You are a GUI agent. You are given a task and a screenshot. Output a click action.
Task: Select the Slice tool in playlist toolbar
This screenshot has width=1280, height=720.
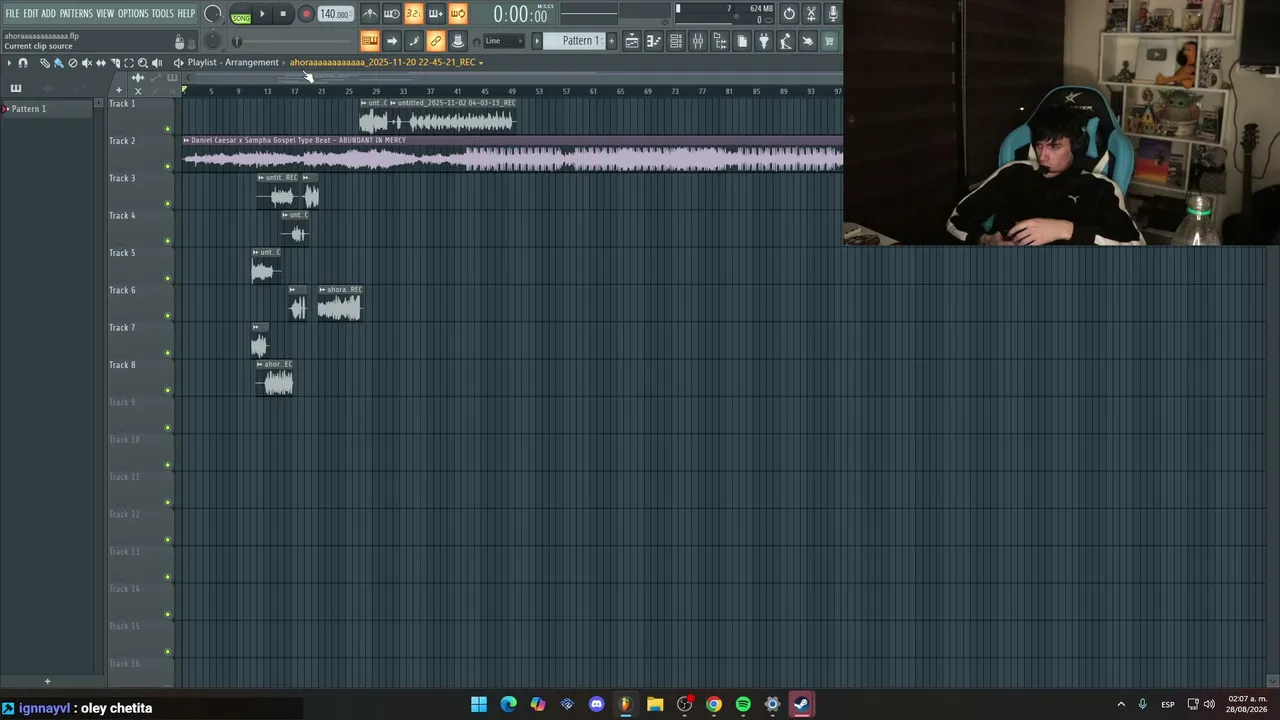tap(115, 63)
